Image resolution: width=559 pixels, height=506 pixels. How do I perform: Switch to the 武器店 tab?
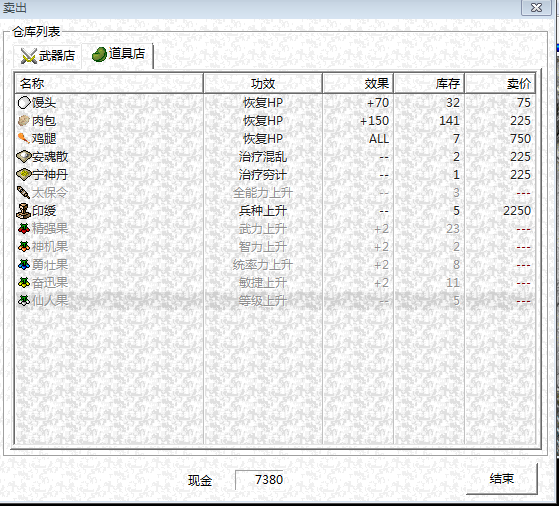47,56
